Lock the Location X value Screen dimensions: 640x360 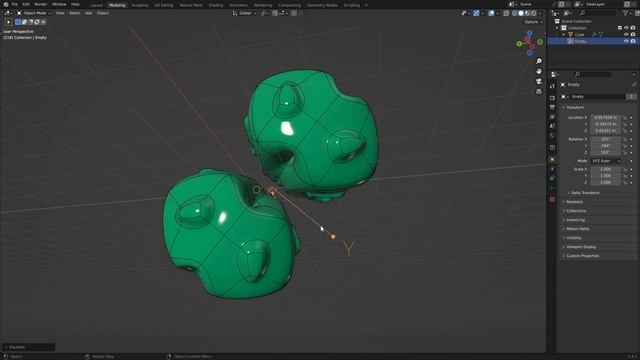pos(625,118)
